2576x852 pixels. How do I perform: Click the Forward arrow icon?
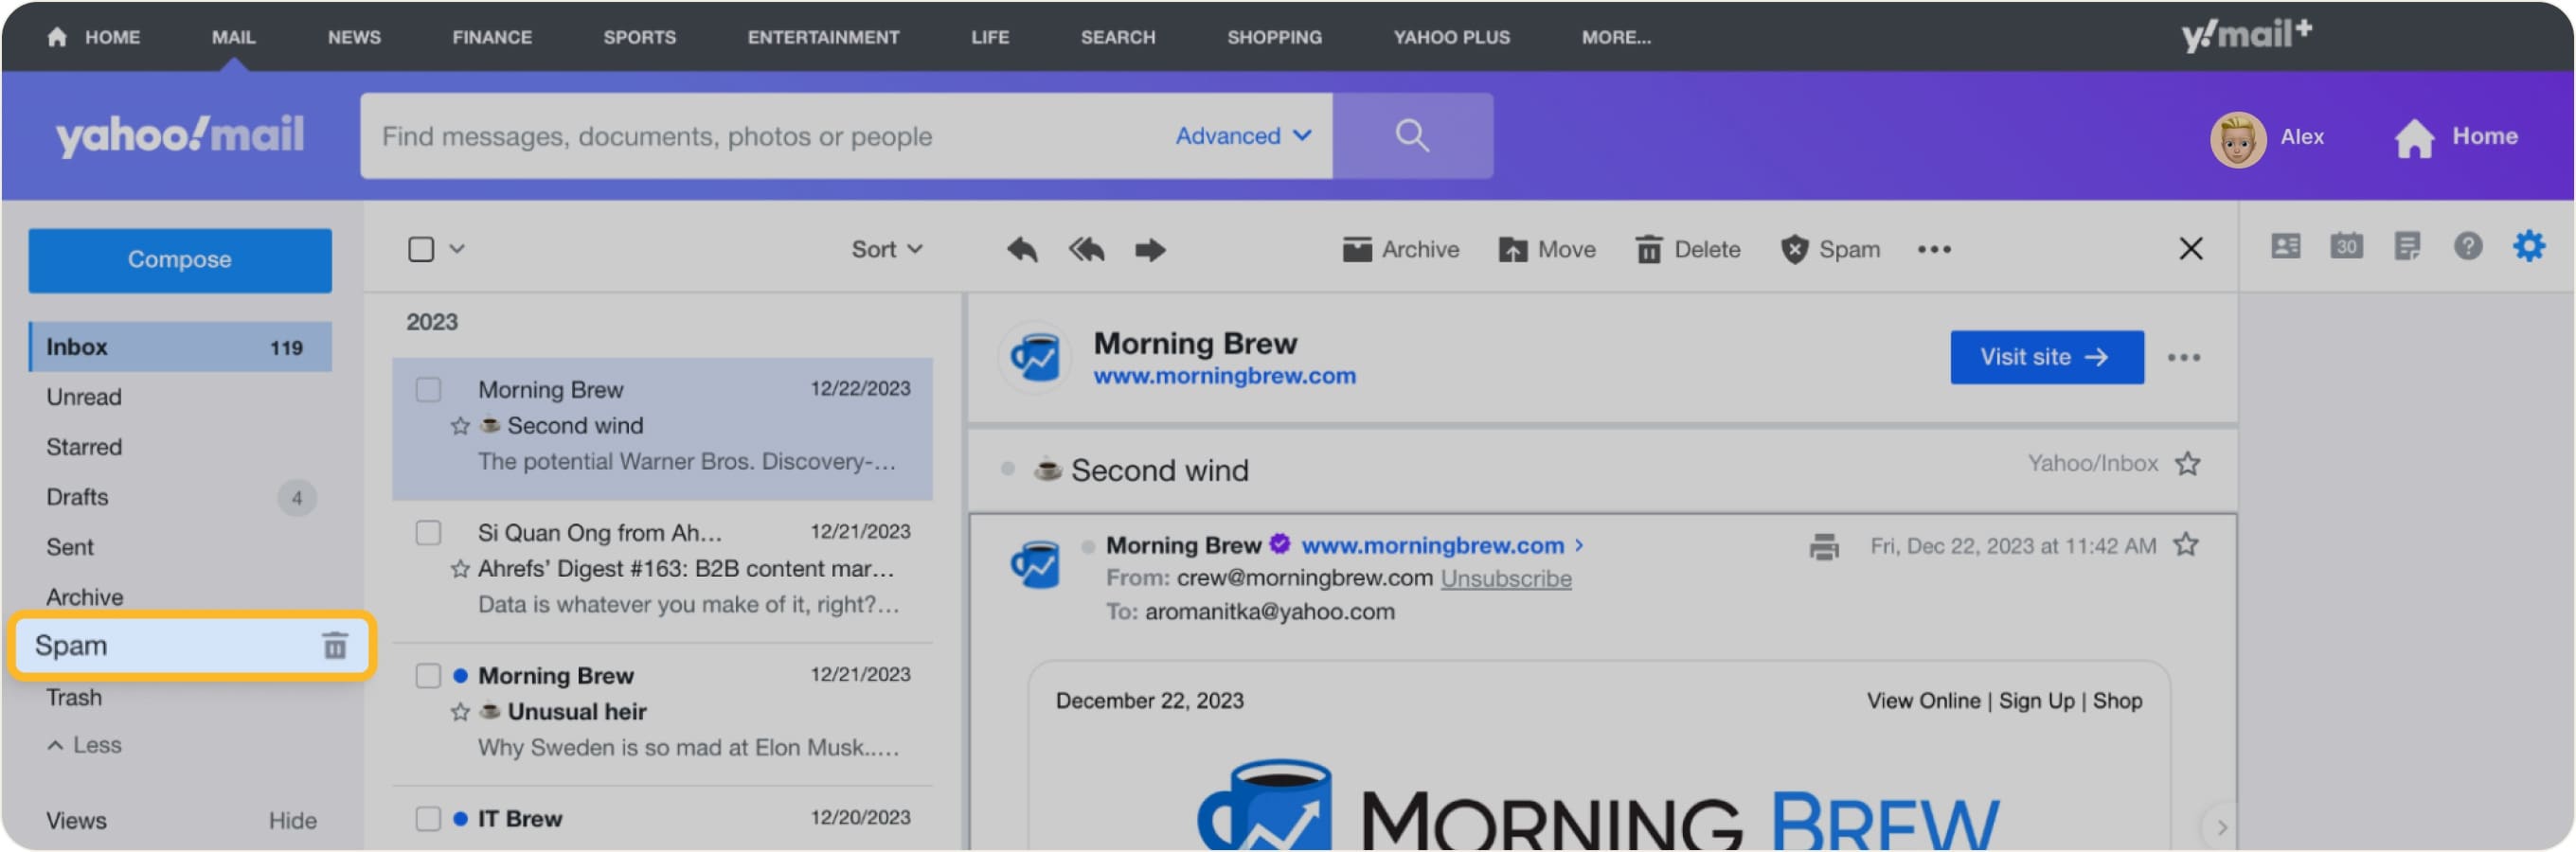pos(1150,249)
